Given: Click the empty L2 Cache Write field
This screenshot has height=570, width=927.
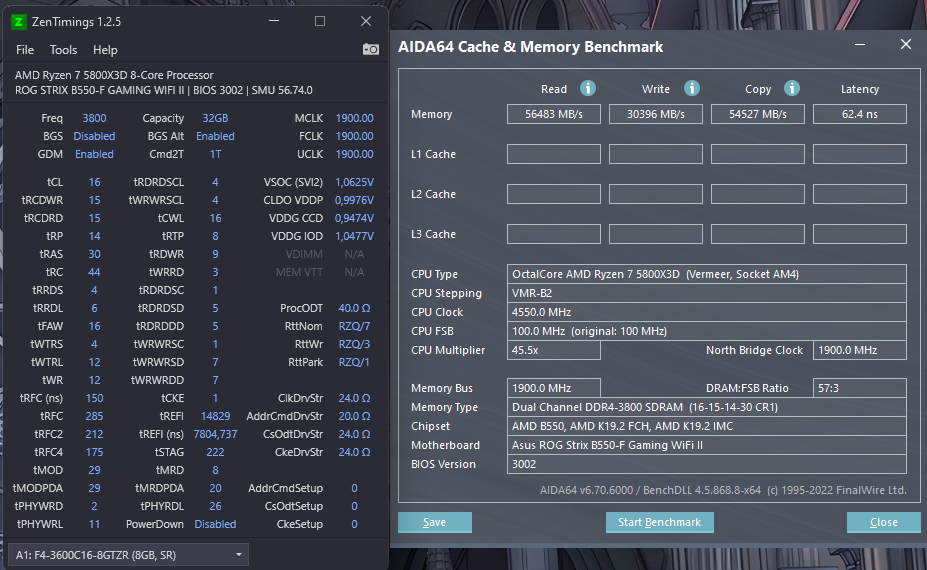Looking at the screenshot, I should coord(656,194).
